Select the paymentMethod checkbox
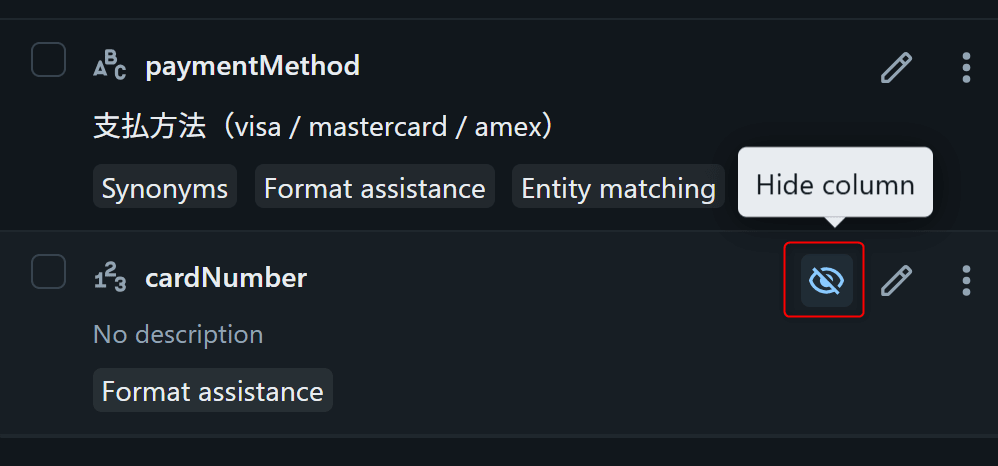Image resolution: width=998 pixels, height=466 pixels. tap(48, 60)
